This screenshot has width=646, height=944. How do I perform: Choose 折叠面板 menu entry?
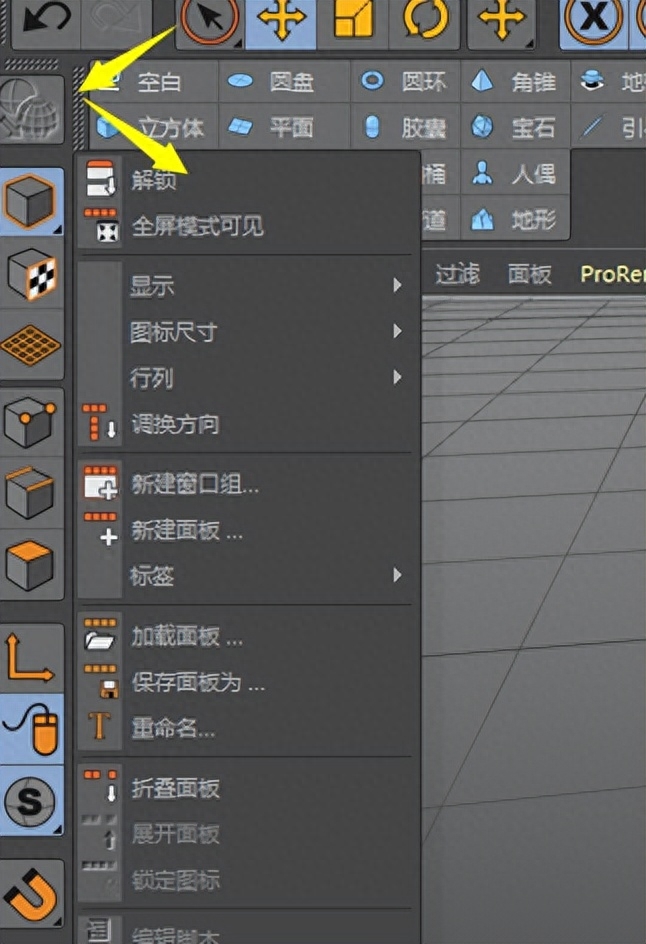pyautogui.click(x=247, y=788)
